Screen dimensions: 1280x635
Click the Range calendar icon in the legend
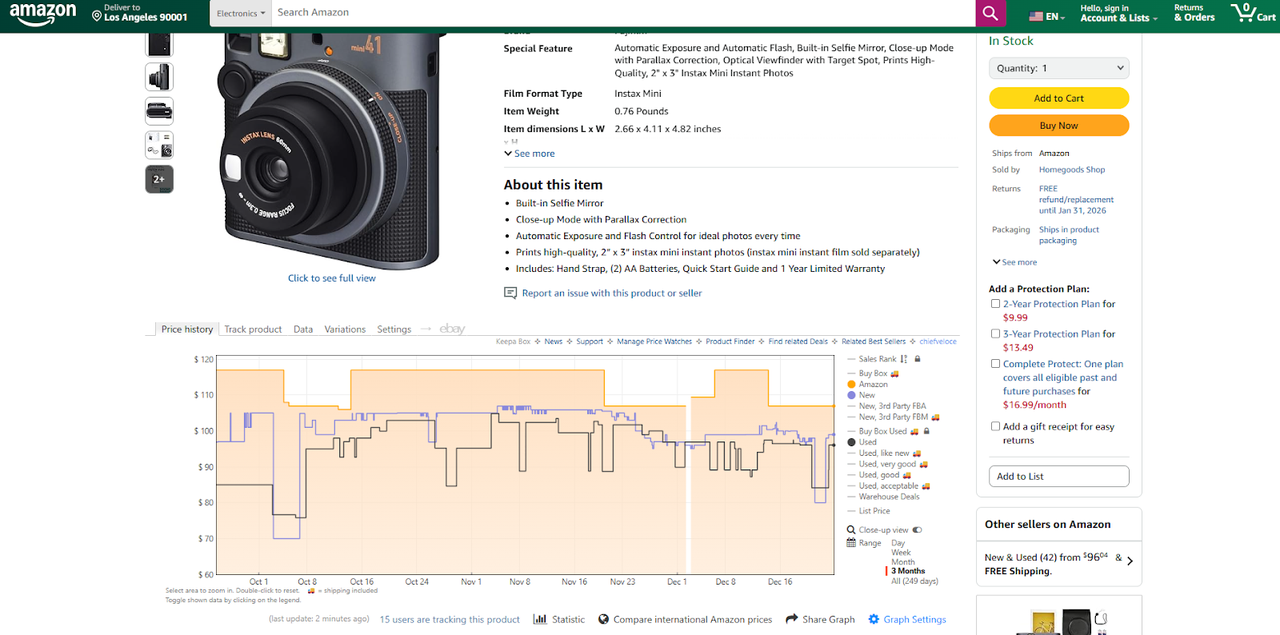coord(852,542)
